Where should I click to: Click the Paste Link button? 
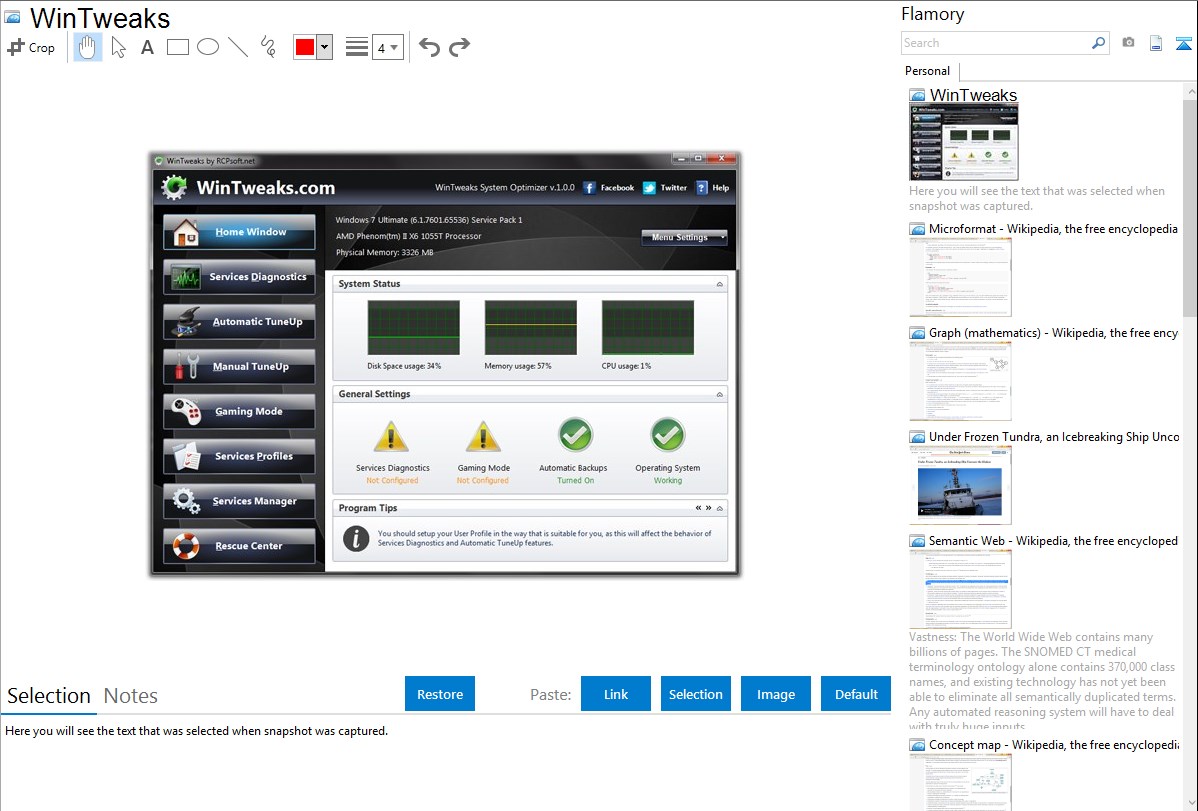(x=616, y=694)
